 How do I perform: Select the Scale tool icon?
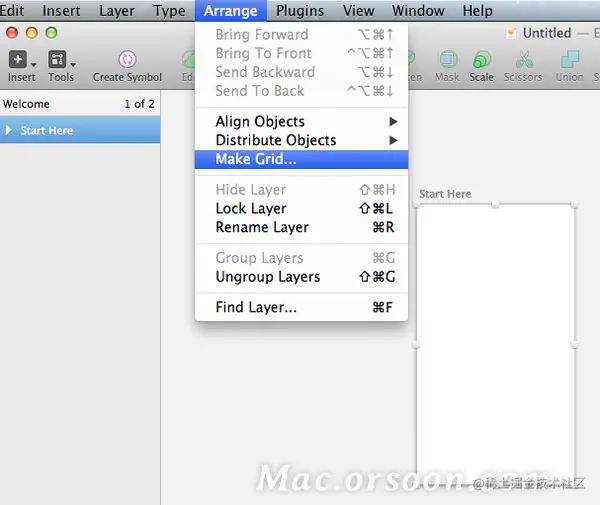[482, 60]
